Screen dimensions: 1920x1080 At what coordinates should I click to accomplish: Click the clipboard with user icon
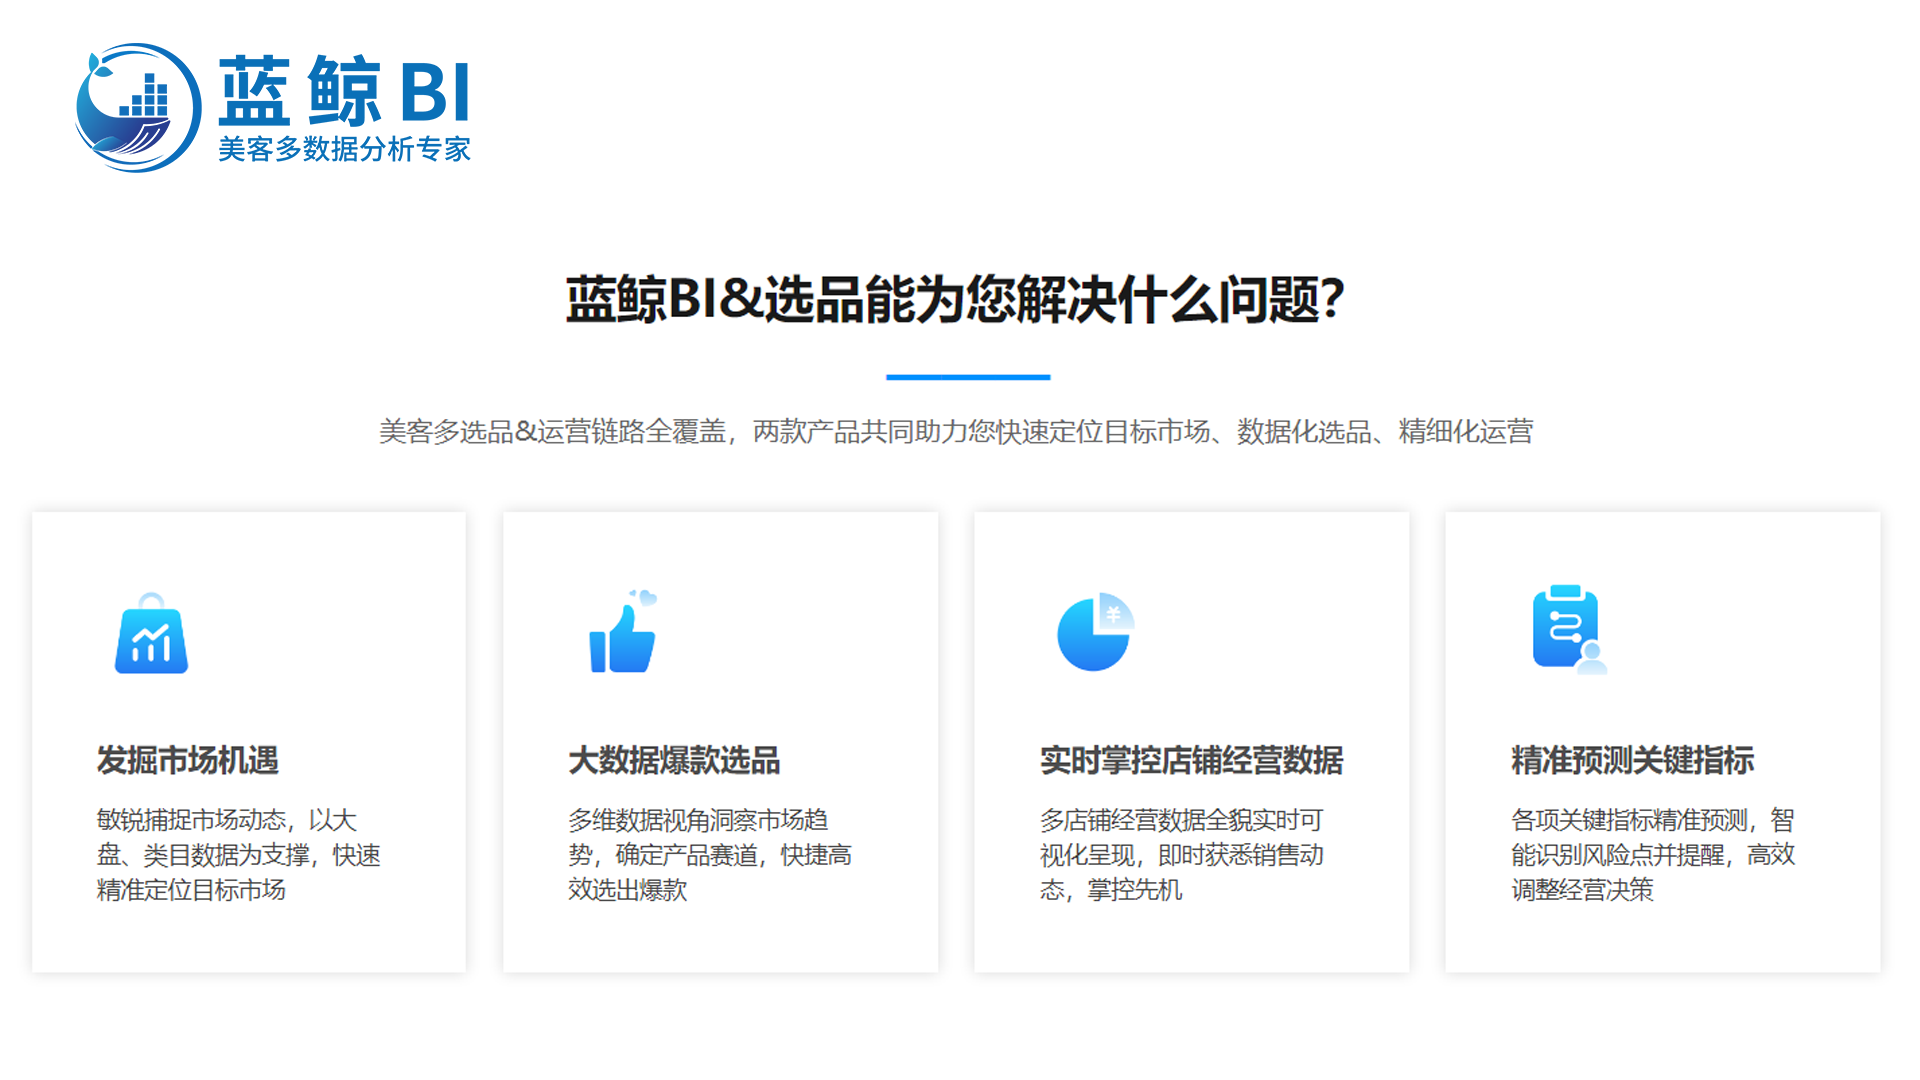coord(1569,630)
